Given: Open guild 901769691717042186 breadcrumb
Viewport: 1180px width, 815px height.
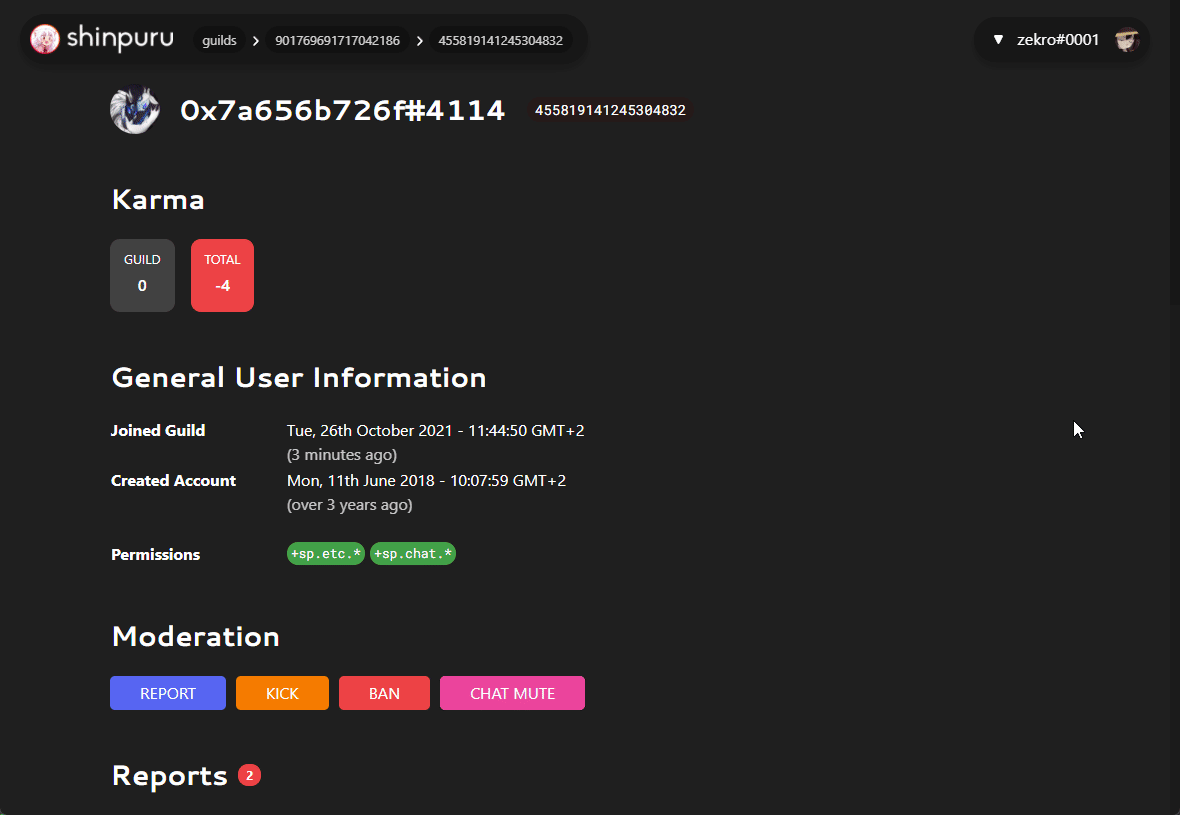Looking at the screenshot, I should tap(337, 41).
